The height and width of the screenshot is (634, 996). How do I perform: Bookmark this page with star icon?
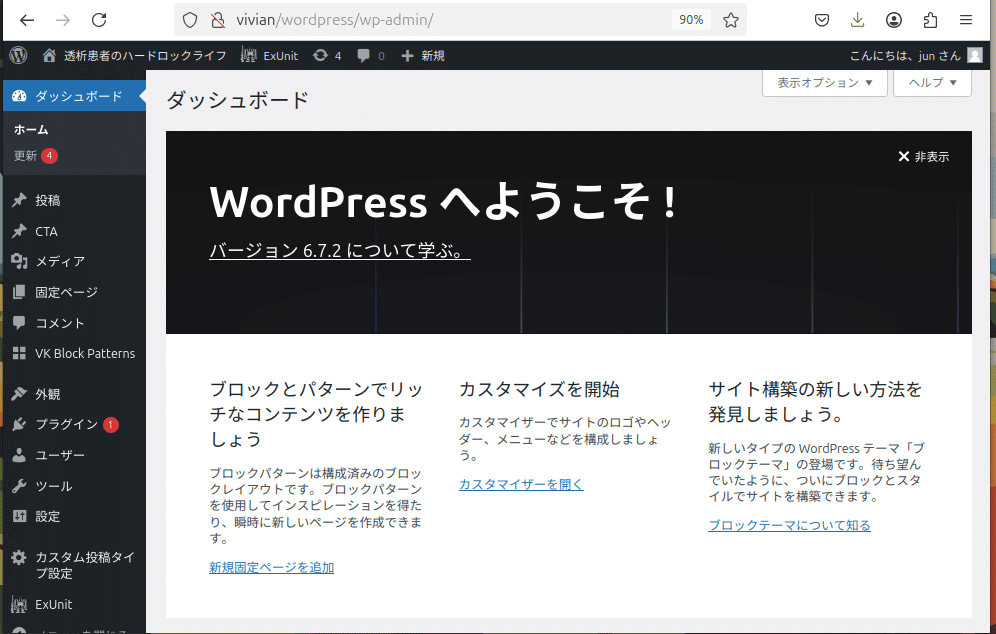point(730,20)
